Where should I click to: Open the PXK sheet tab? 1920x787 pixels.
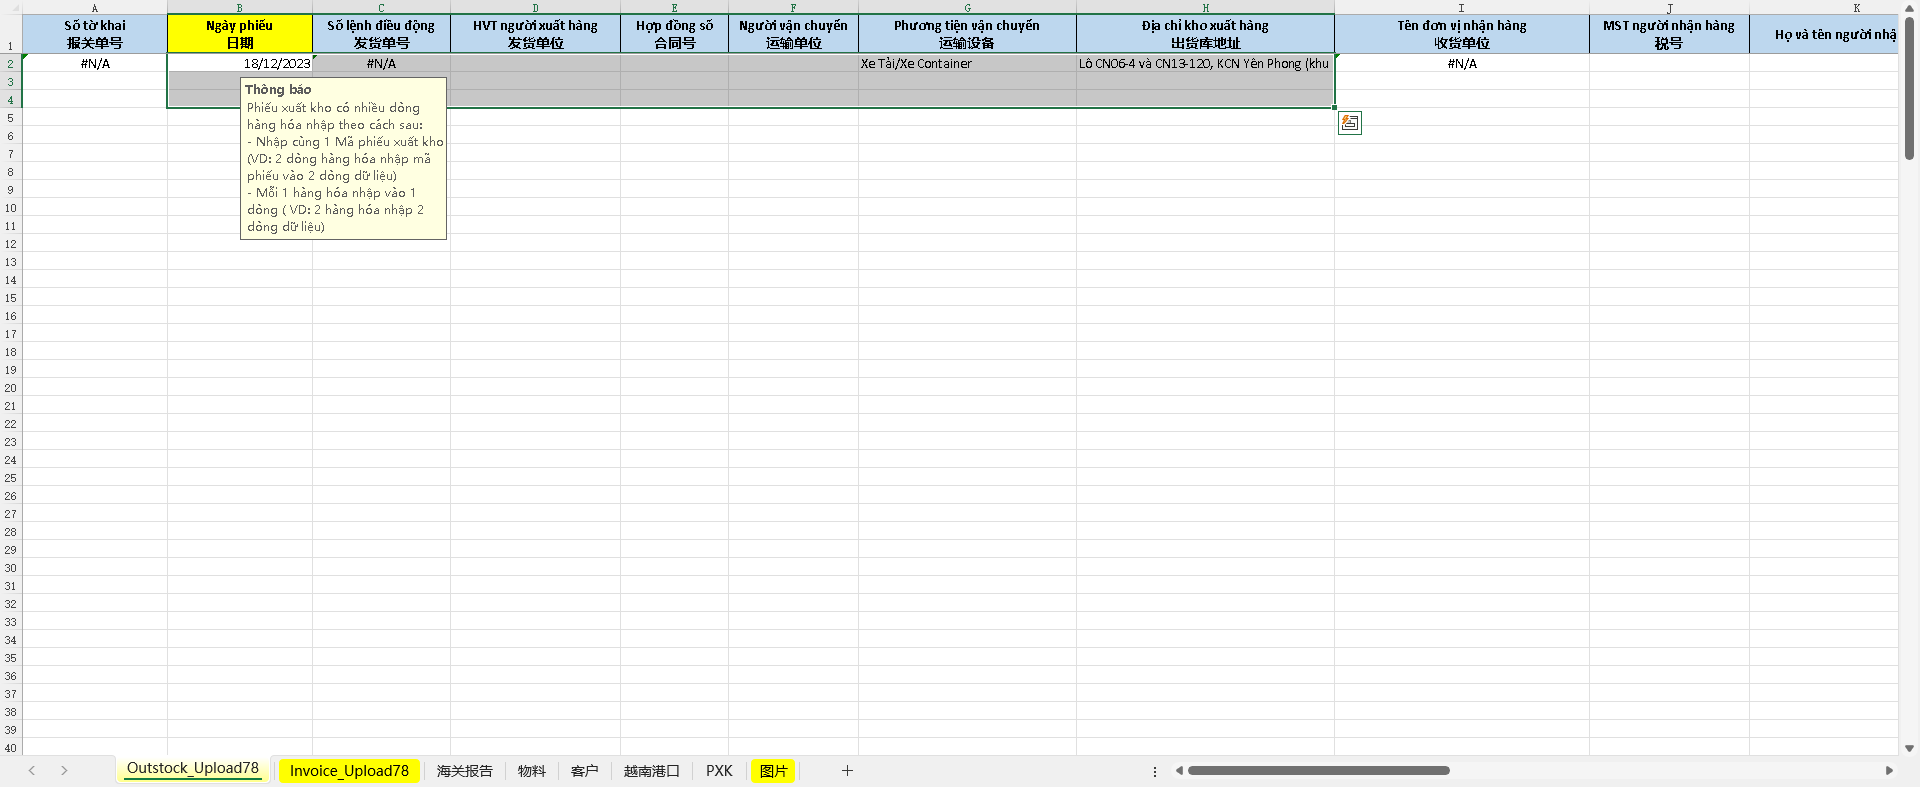point(719,771)
